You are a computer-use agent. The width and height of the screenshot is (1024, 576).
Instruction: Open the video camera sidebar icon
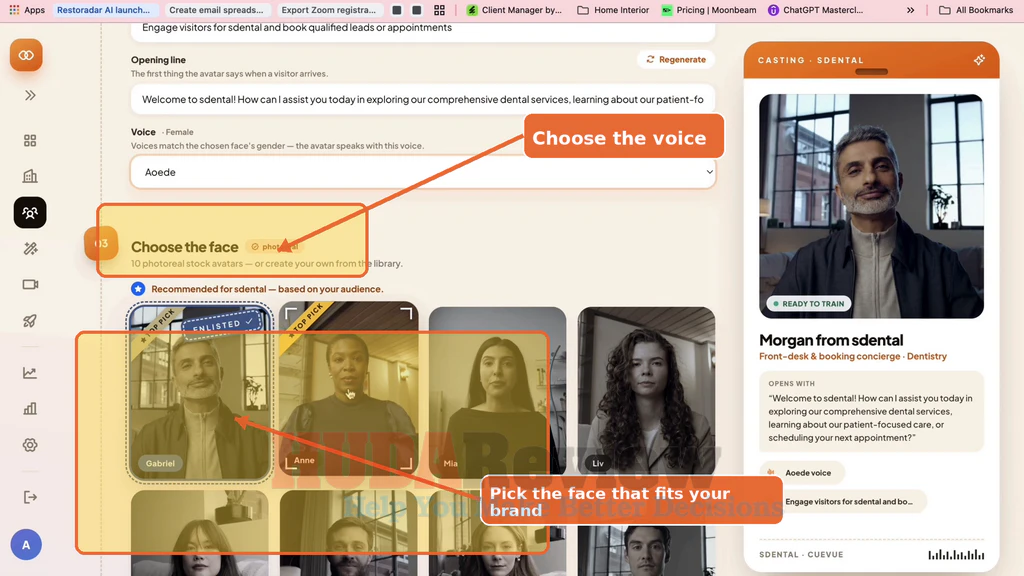pos(30,285)
